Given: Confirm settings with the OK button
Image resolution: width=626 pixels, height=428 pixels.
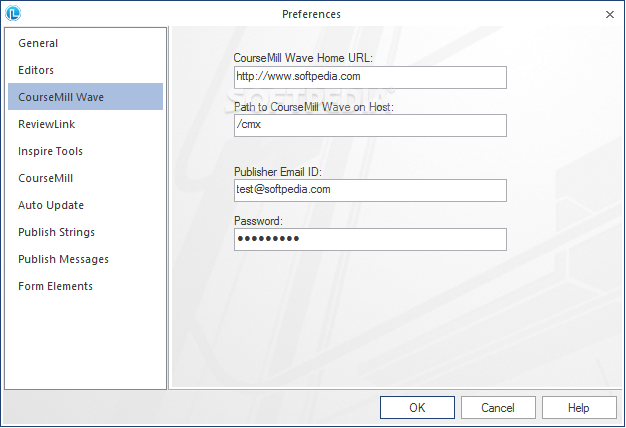Looking at the screenshot, I should 417,408.
